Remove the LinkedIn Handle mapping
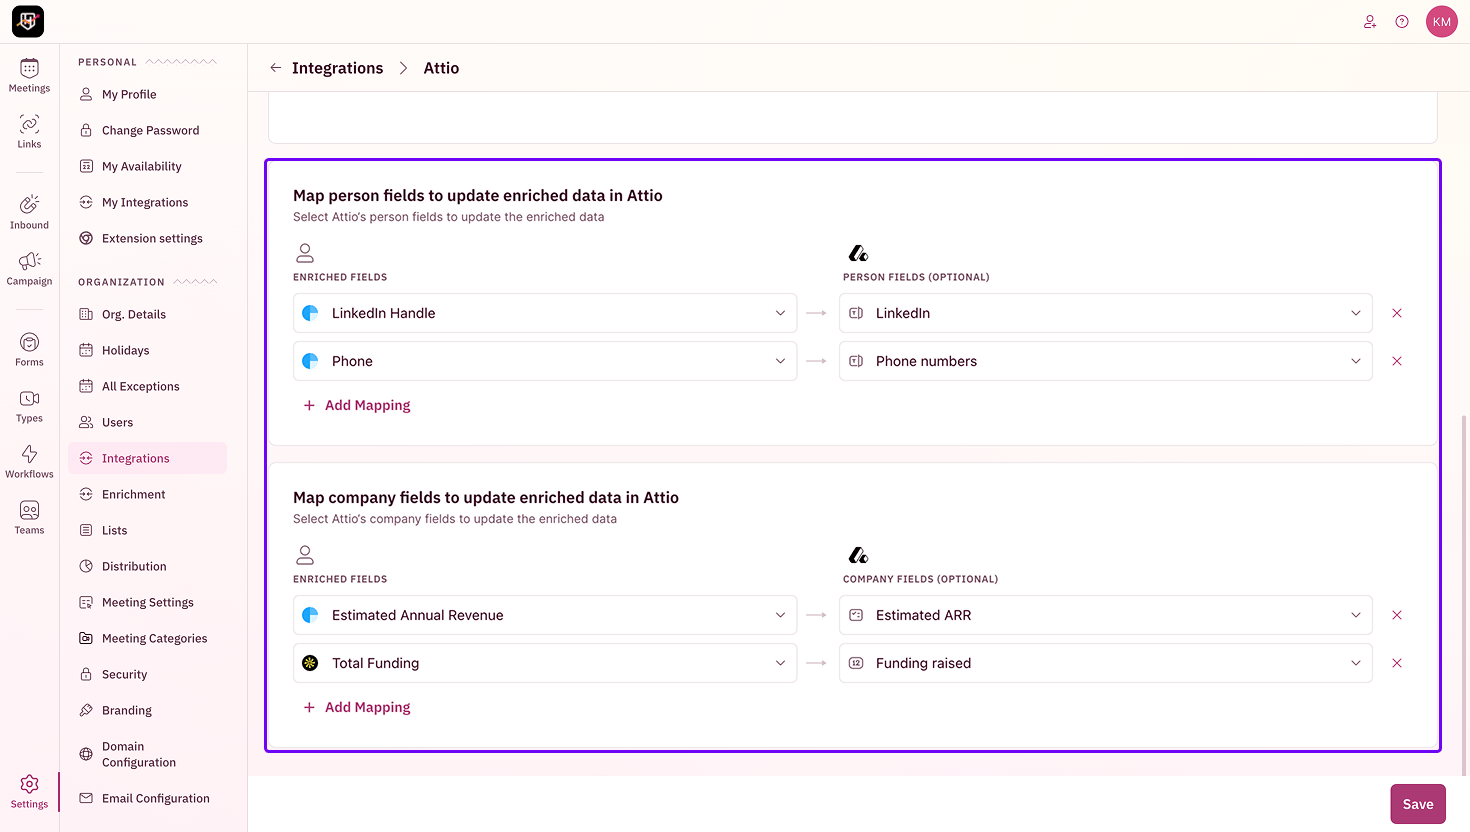Viewport: 1470px width, 832px height. [x=1397, y=313]
